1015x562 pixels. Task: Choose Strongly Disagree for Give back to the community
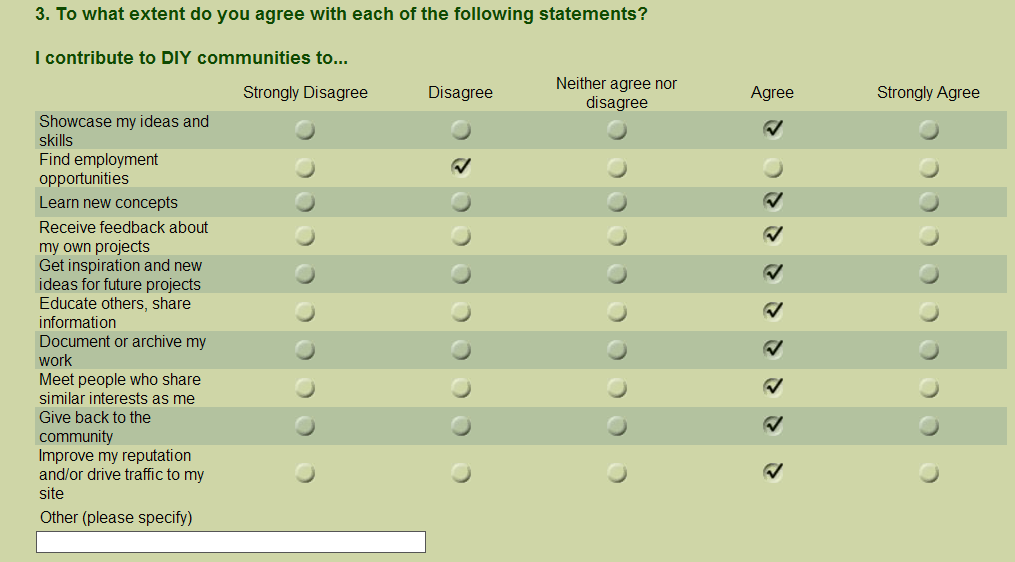pos(305,426)
